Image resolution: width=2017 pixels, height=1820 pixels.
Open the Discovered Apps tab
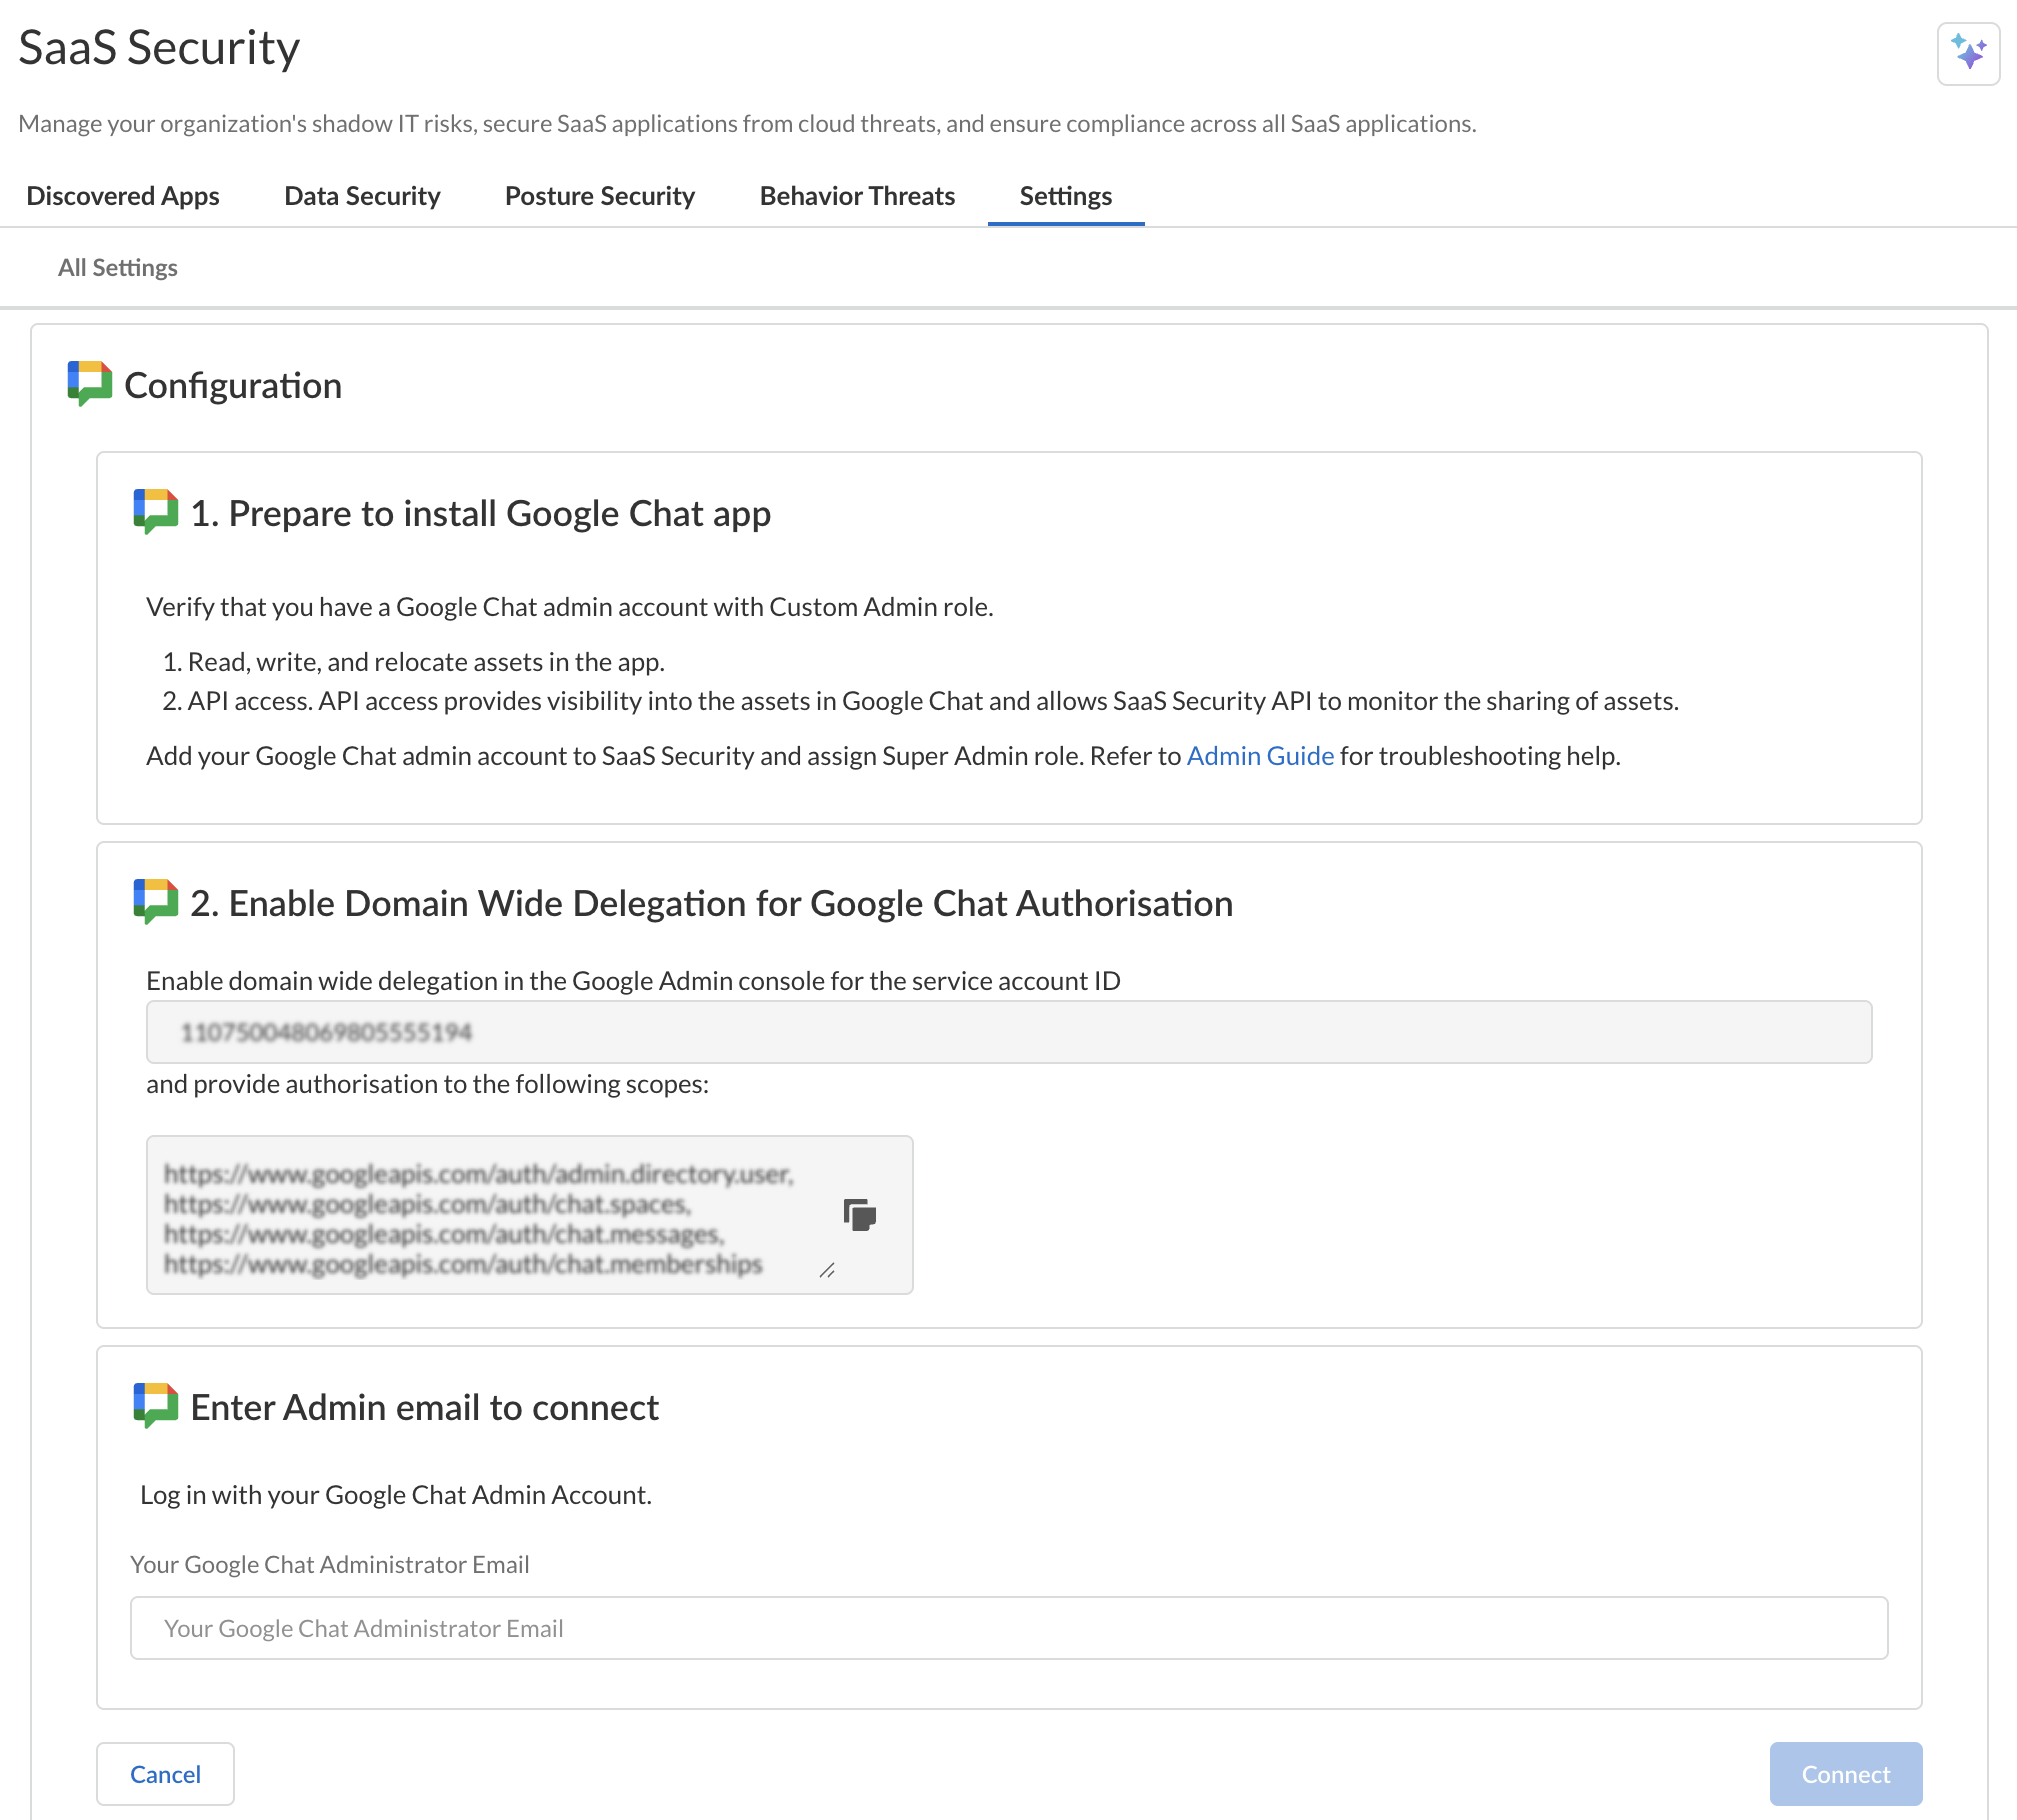123,196
